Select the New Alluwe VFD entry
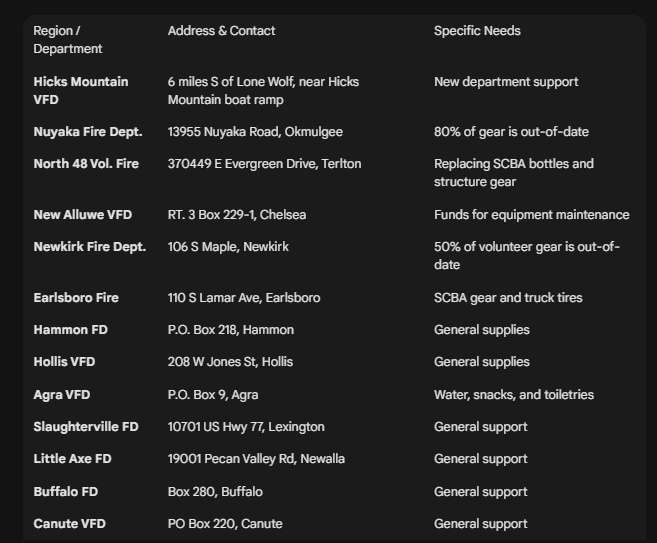Viewport: 657px width, 543px height. click(82, 215)
